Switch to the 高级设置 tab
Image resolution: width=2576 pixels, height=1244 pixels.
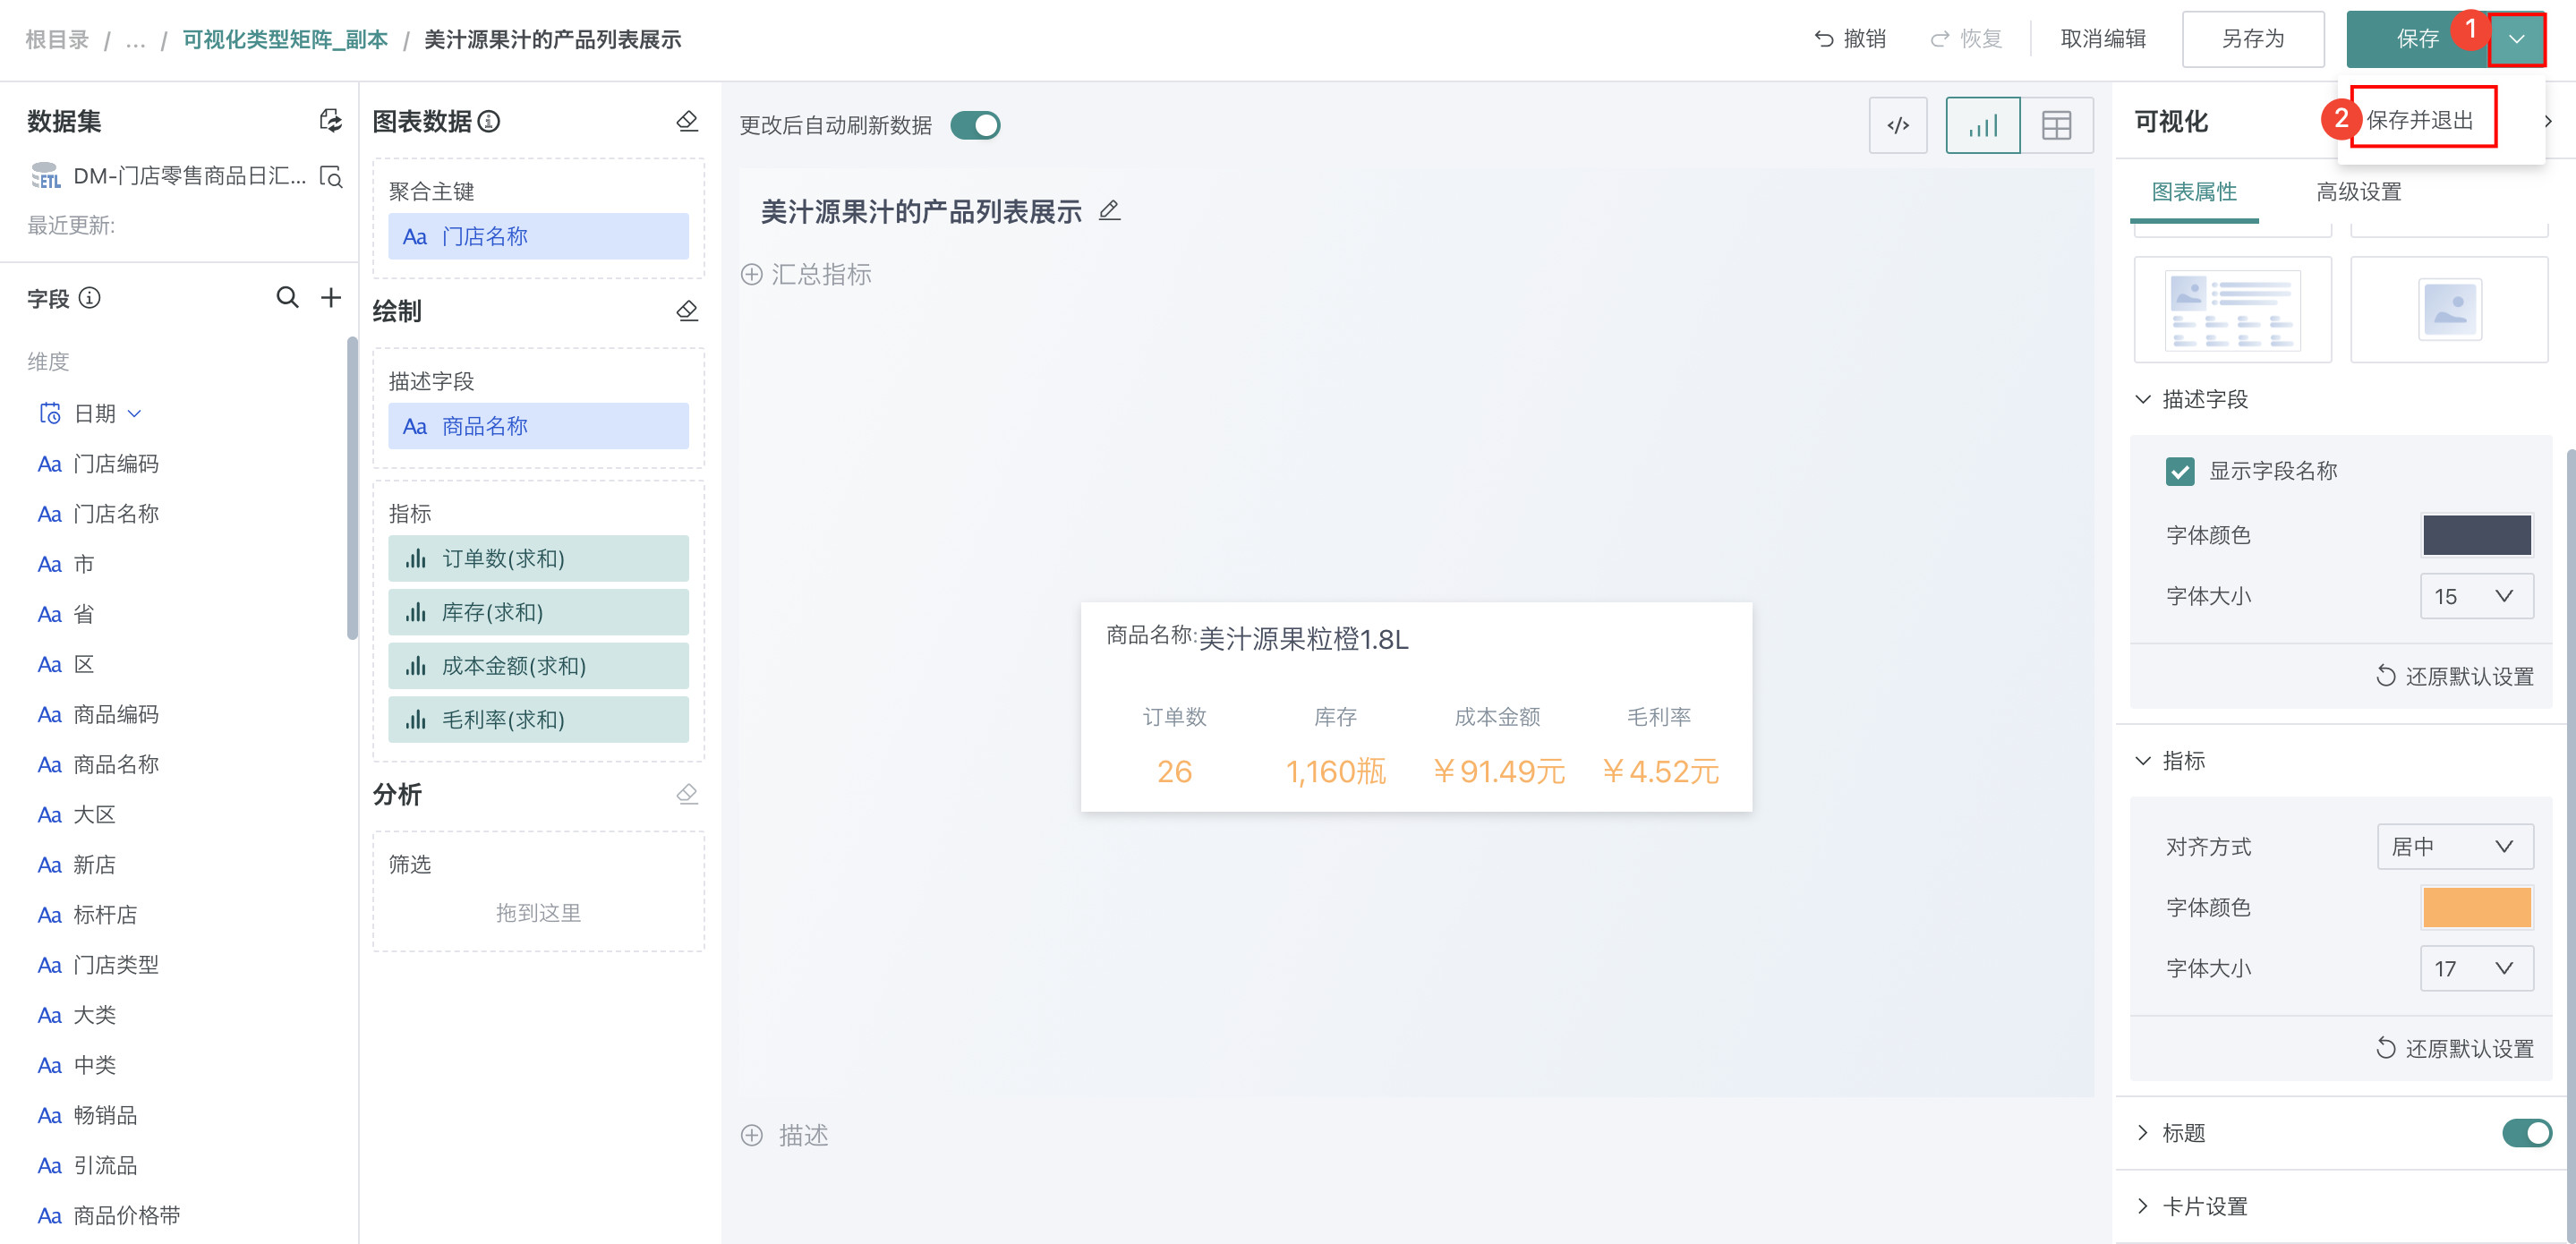click(x=2358, y=191)
